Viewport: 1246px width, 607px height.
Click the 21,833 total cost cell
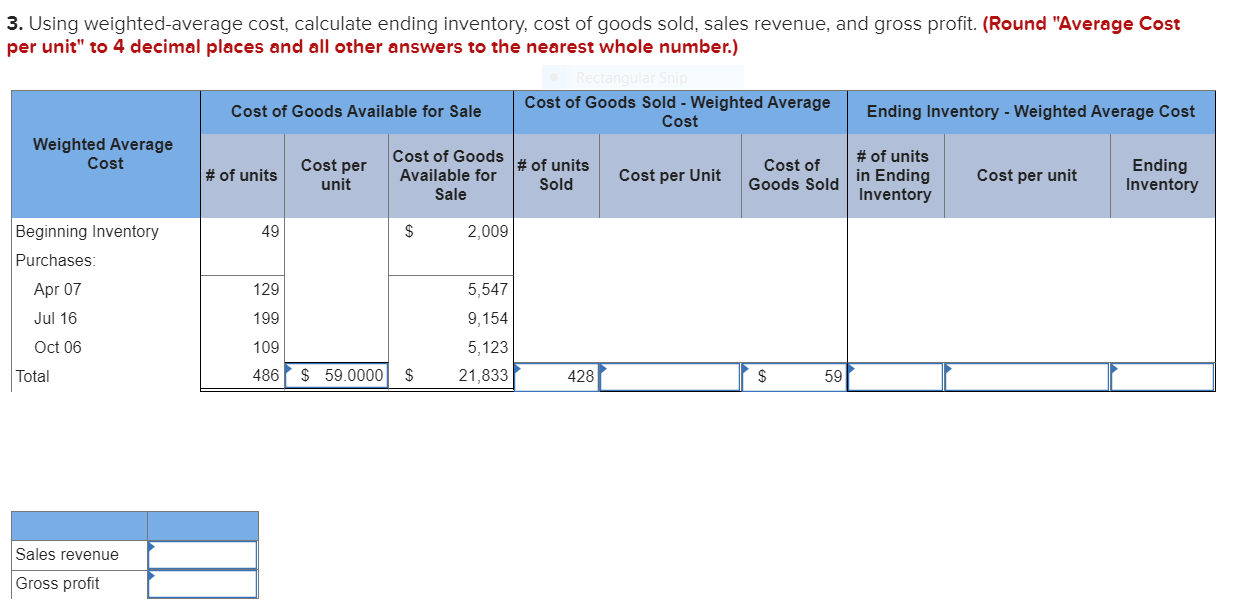pyautogui.click(x=450, y=376)
